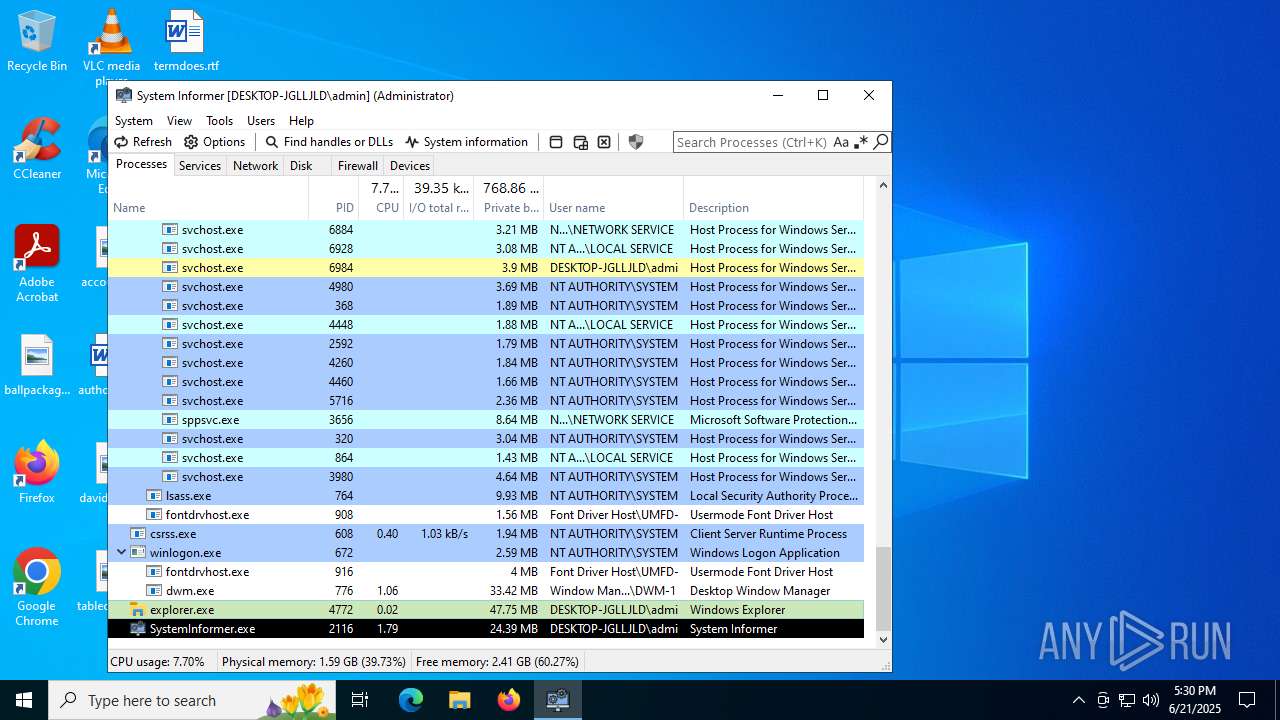Select the Processes tab

click(x=141, y=164)
